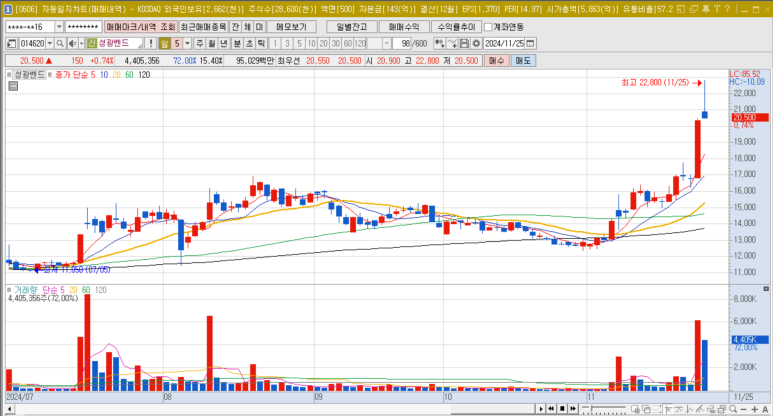This screenshot has width=773, height=416.
Task: Open the account number dropdown
Action: click(59, 27)
